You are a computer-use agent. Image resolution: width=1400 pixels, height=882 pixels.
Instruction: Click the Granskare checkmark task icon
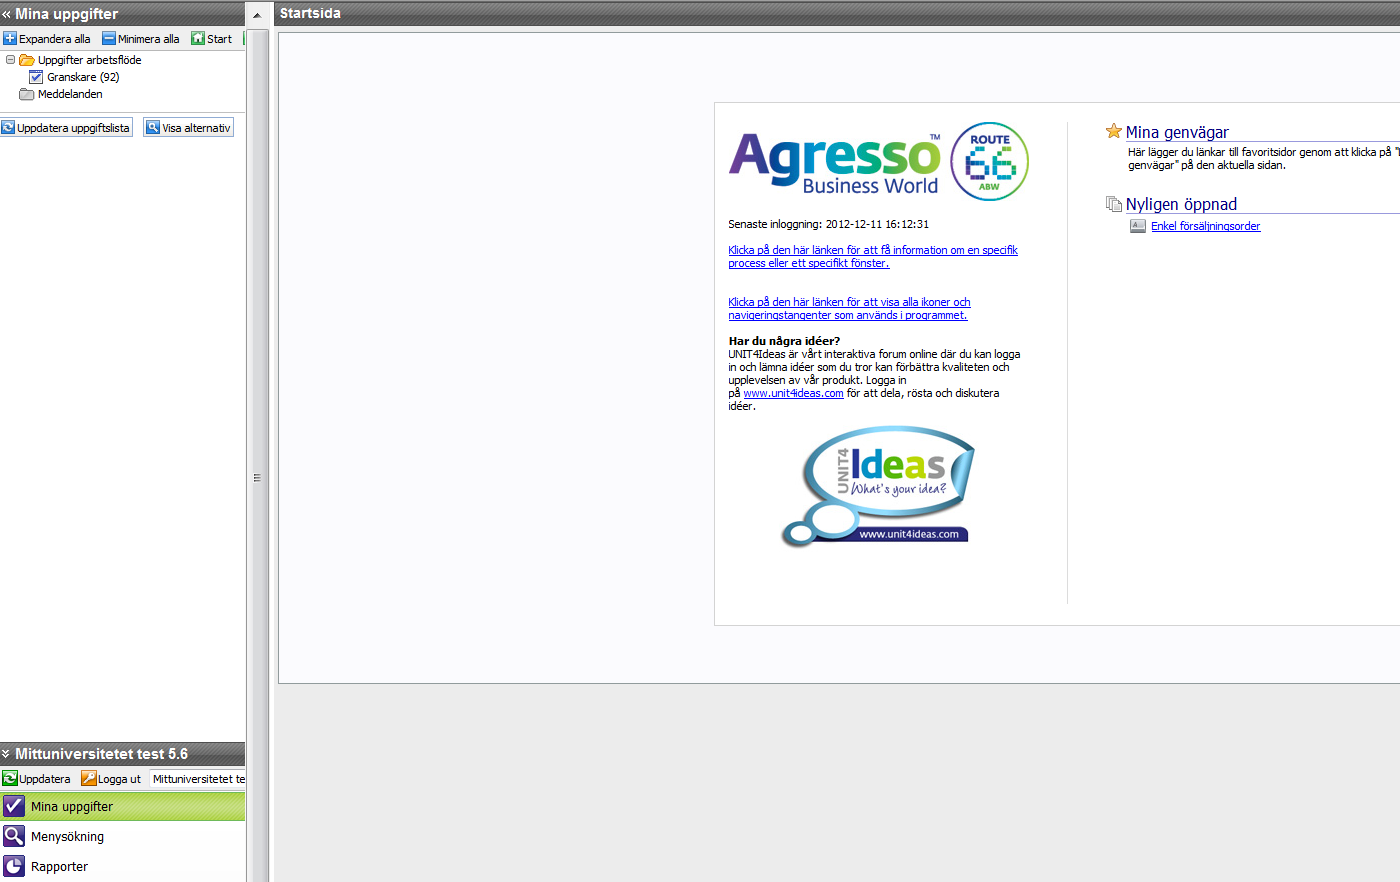pos(36,77)
